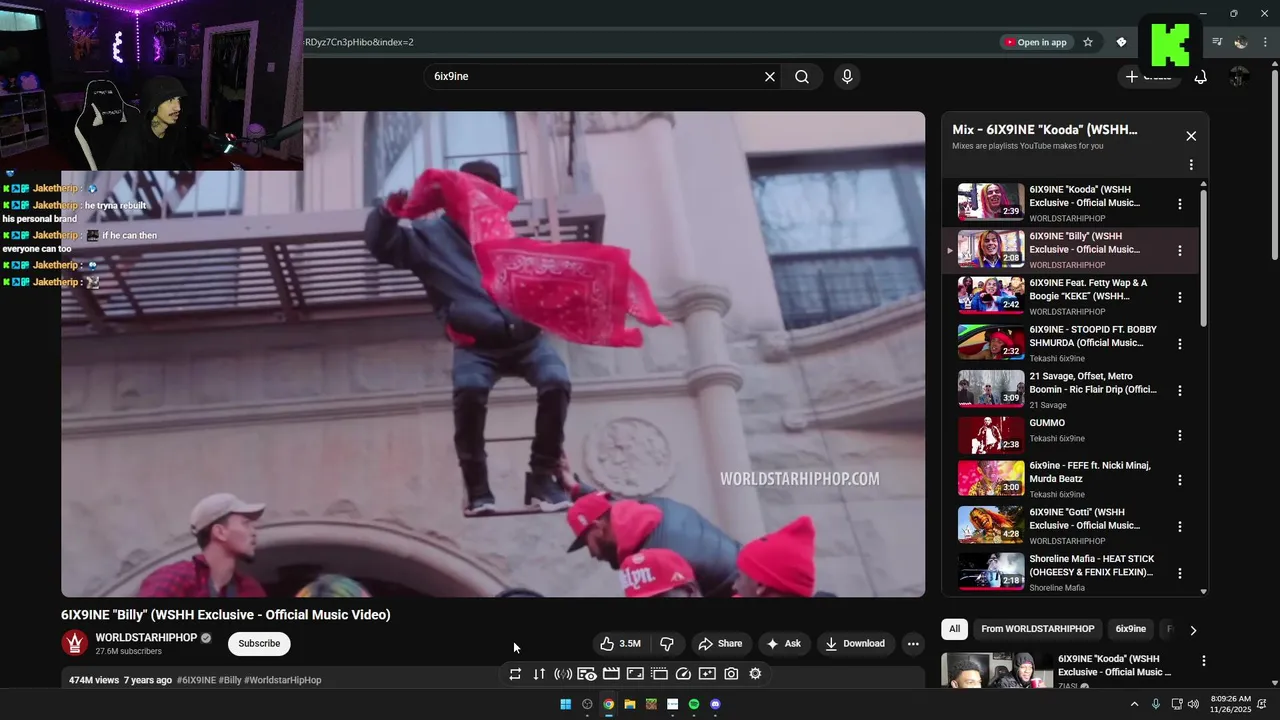The height and width of the screenshot is (720, 1280).
Task: Open the playback speed gauge icon
Action: [x=683, y=674]
